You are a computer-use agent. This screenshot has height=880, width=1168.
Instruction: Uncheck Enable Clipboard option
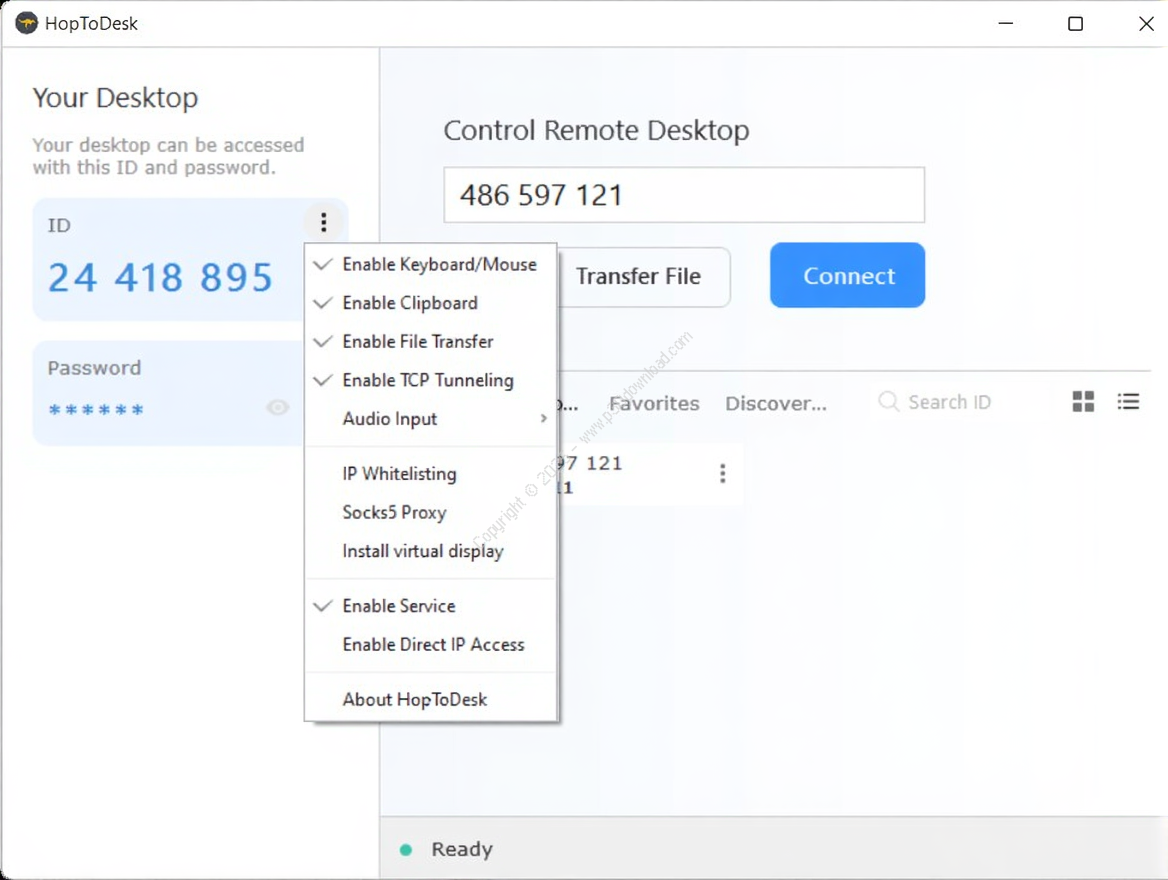coord(410,303)
